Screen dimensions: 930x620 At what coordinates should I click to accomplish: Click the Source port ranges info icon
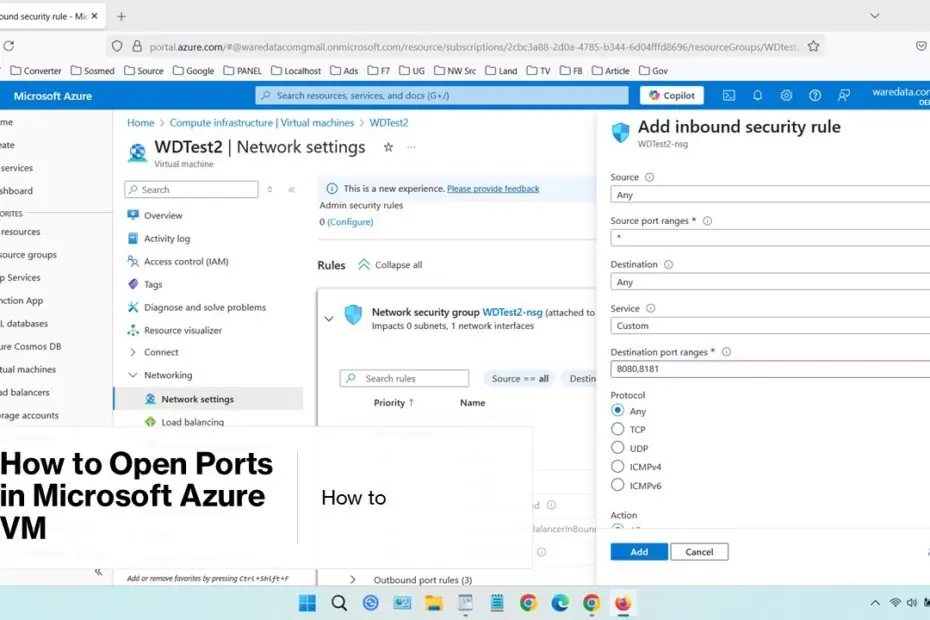click(707, 221)
